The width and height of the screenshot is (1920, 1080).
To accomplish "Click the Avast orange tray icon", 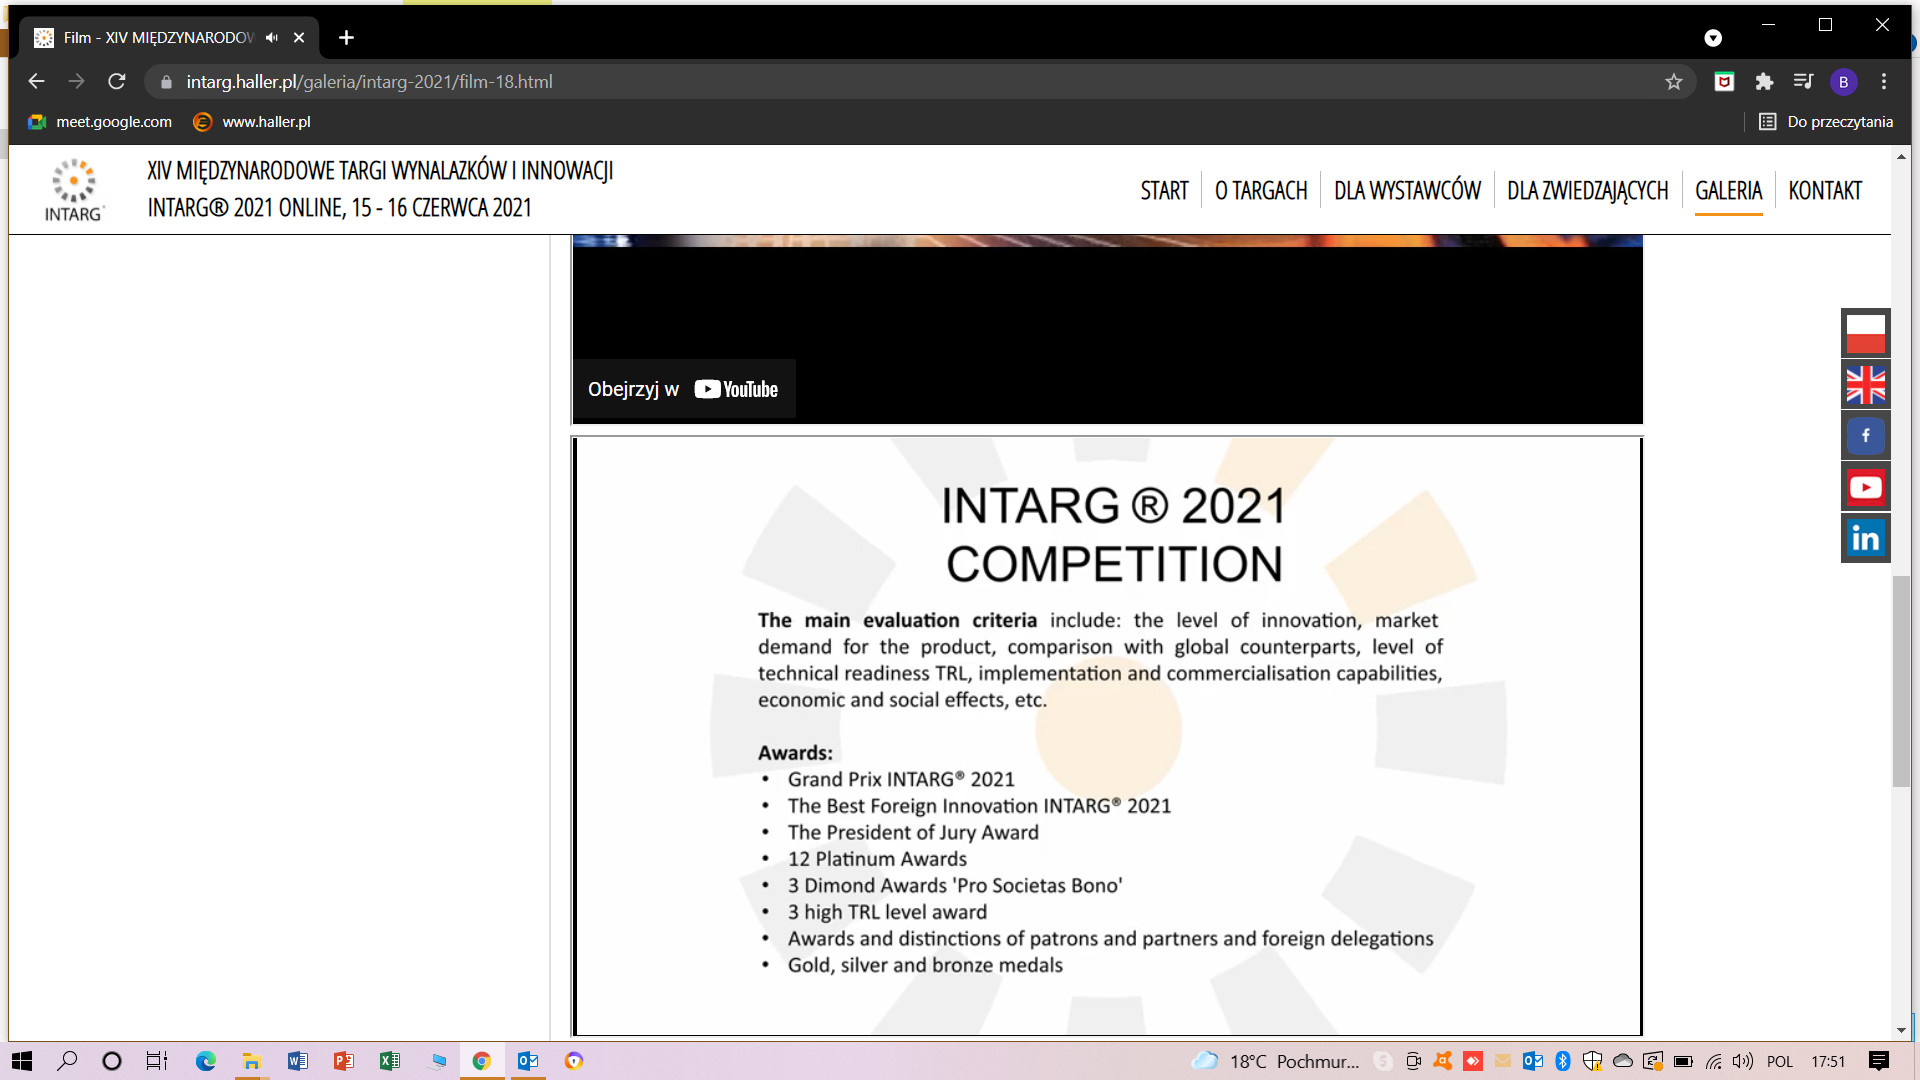I will click(x=1443, y=1061).
